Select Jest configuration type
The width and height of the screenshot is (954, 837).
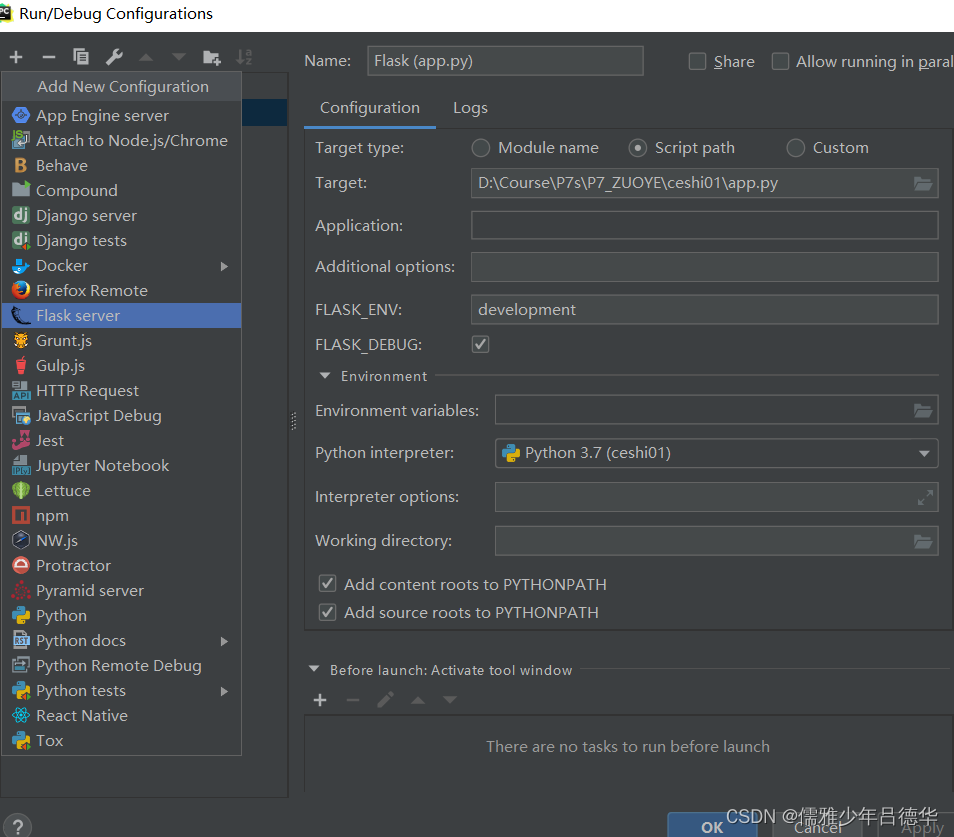point(122,440)
